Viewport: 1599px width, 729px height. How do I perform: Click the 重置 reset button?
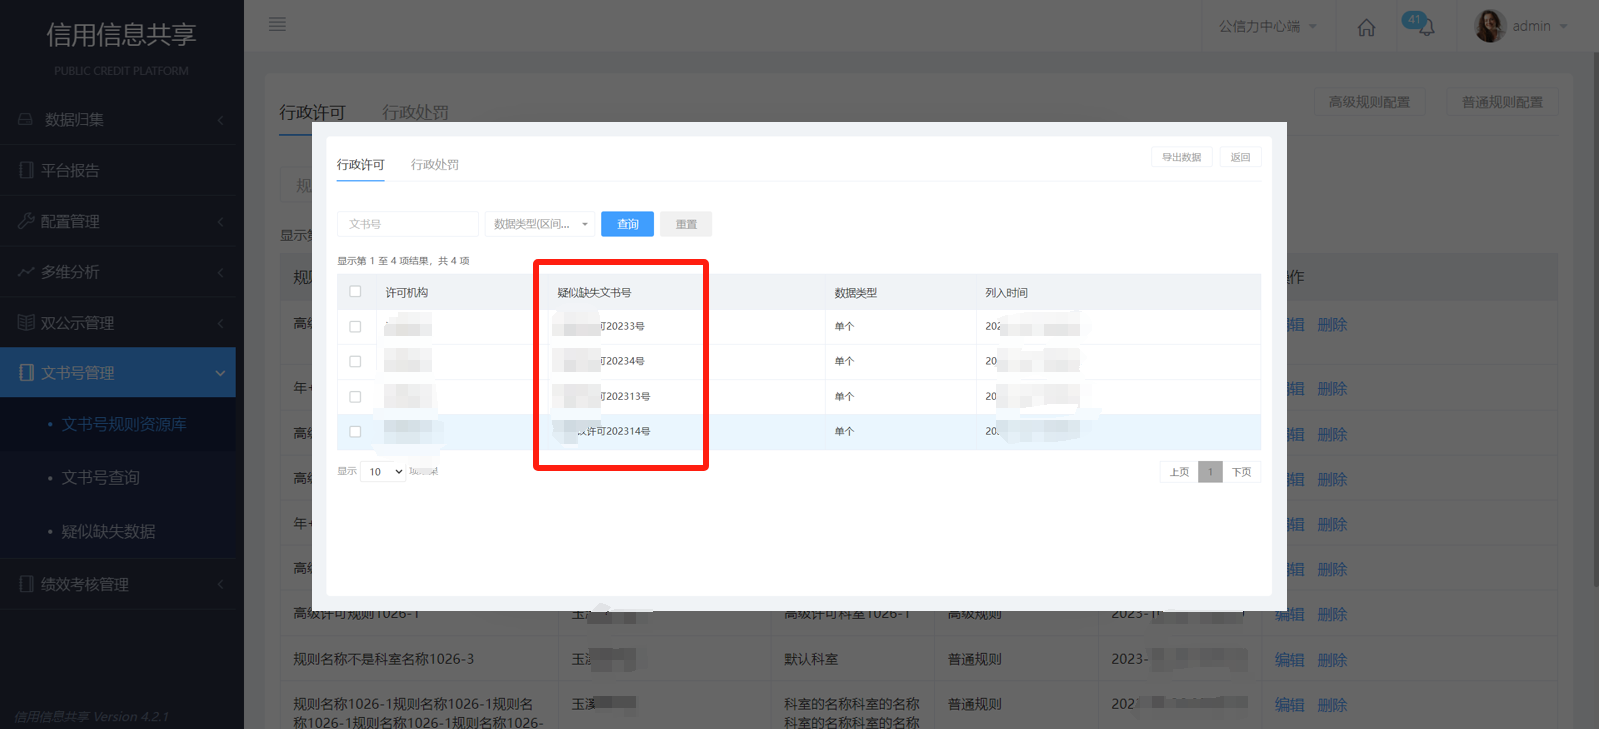[x=686, y=224]
